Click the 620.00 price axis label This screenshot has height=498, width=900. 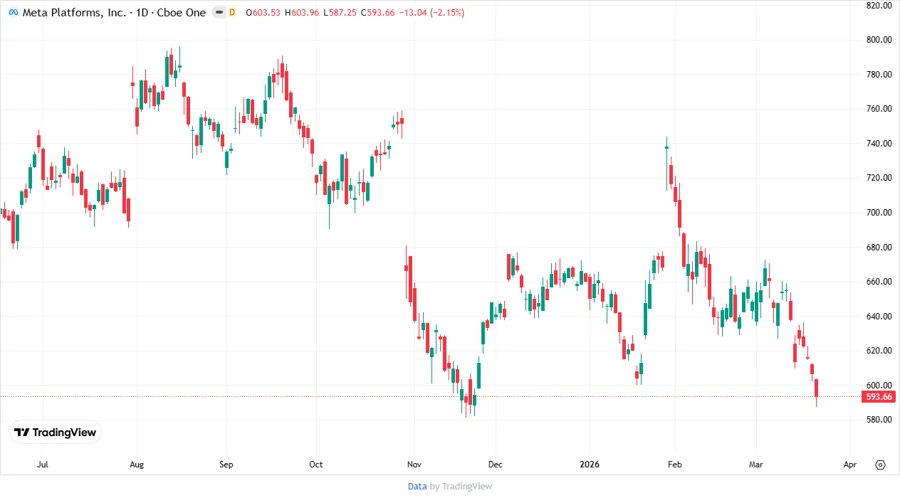click(x=879, y=351)
